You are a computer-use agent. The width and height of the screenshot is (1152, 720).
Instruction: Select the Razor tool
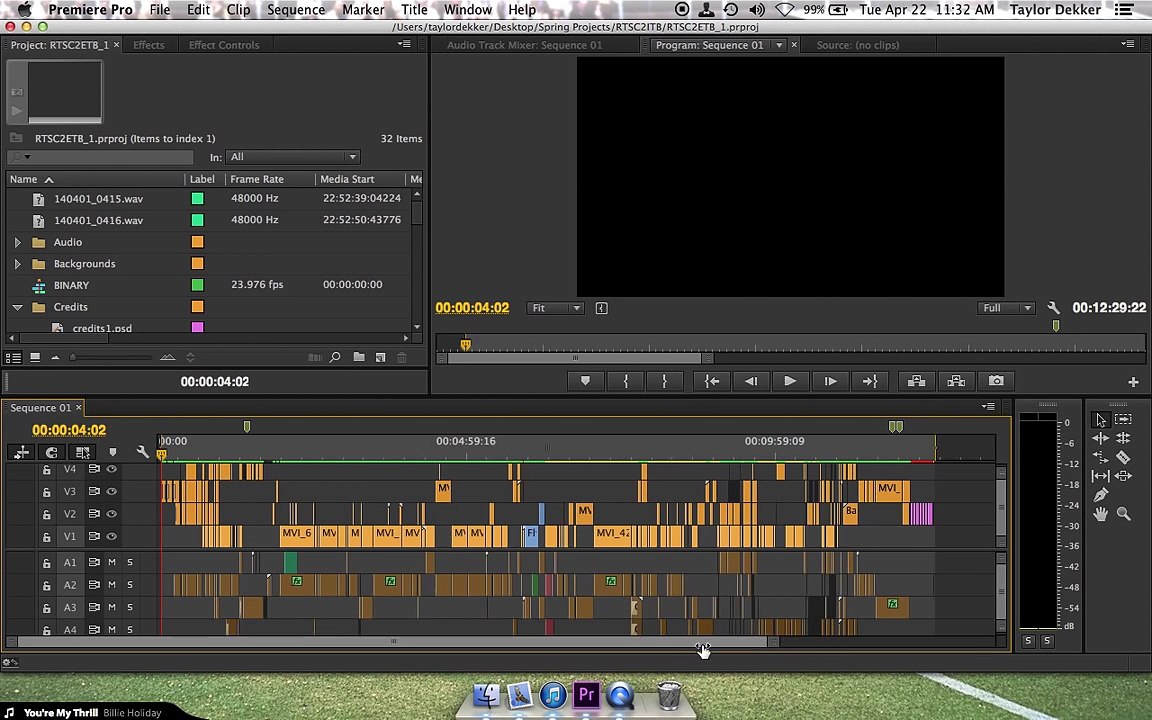[x=1123, y=457]
